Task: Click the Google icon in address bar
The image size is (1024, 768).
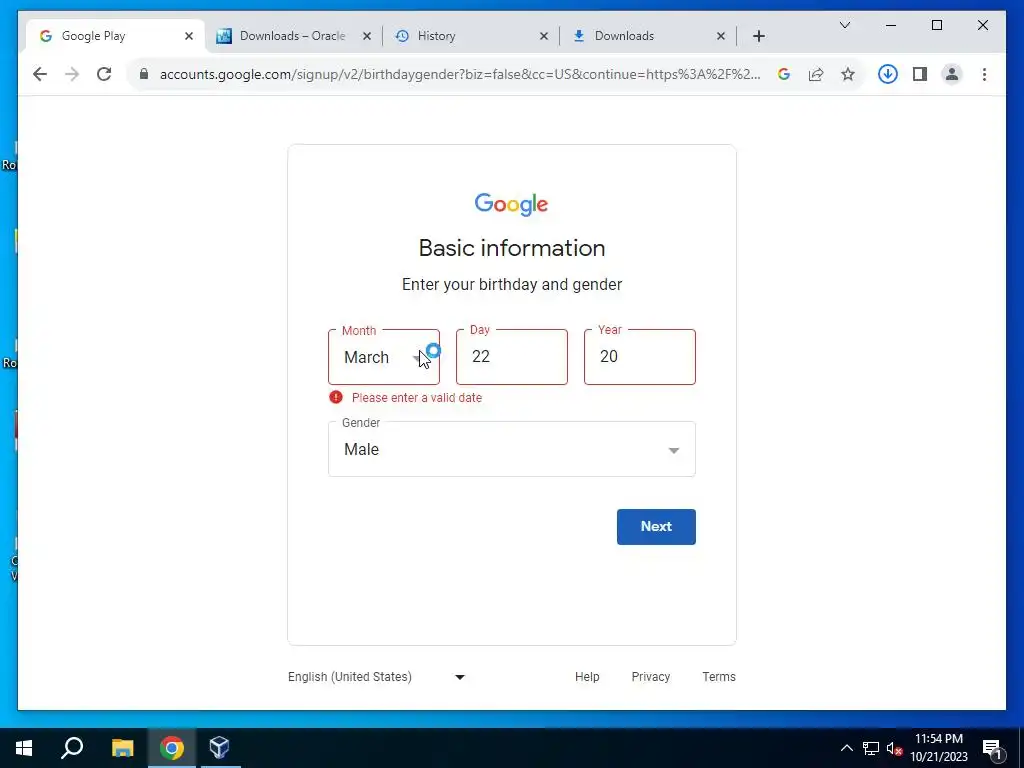Action: click(784, 74)
